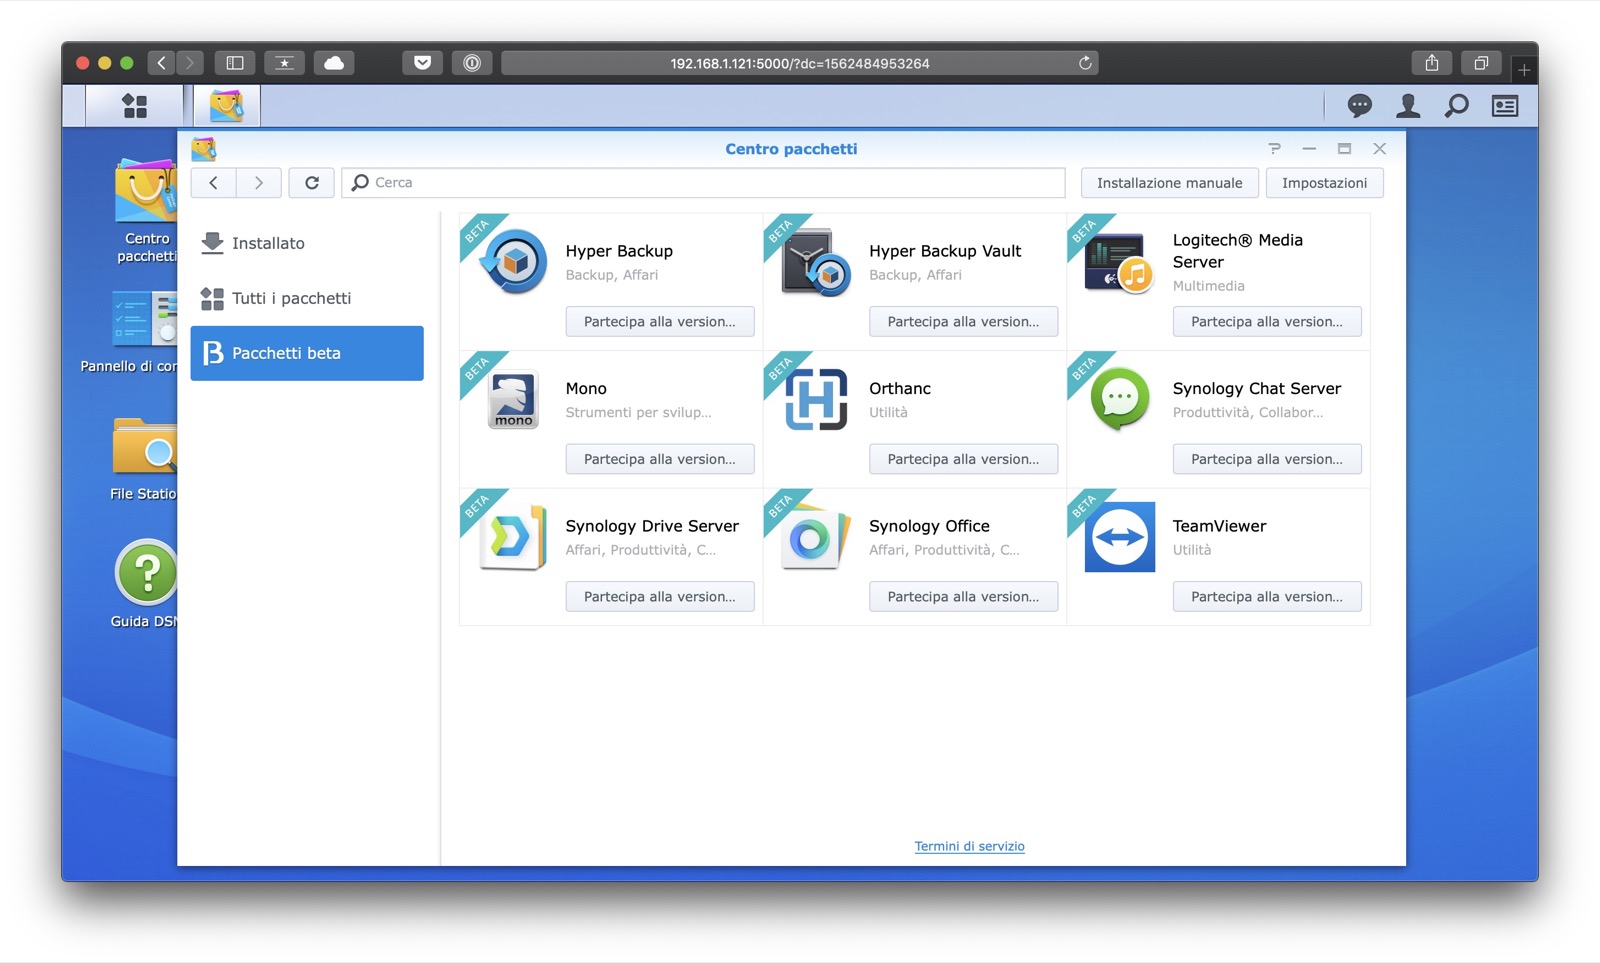This screenshot has width=1600, height=963.
Task: Go back in Centro pacchetti
Action: [214, 183]
